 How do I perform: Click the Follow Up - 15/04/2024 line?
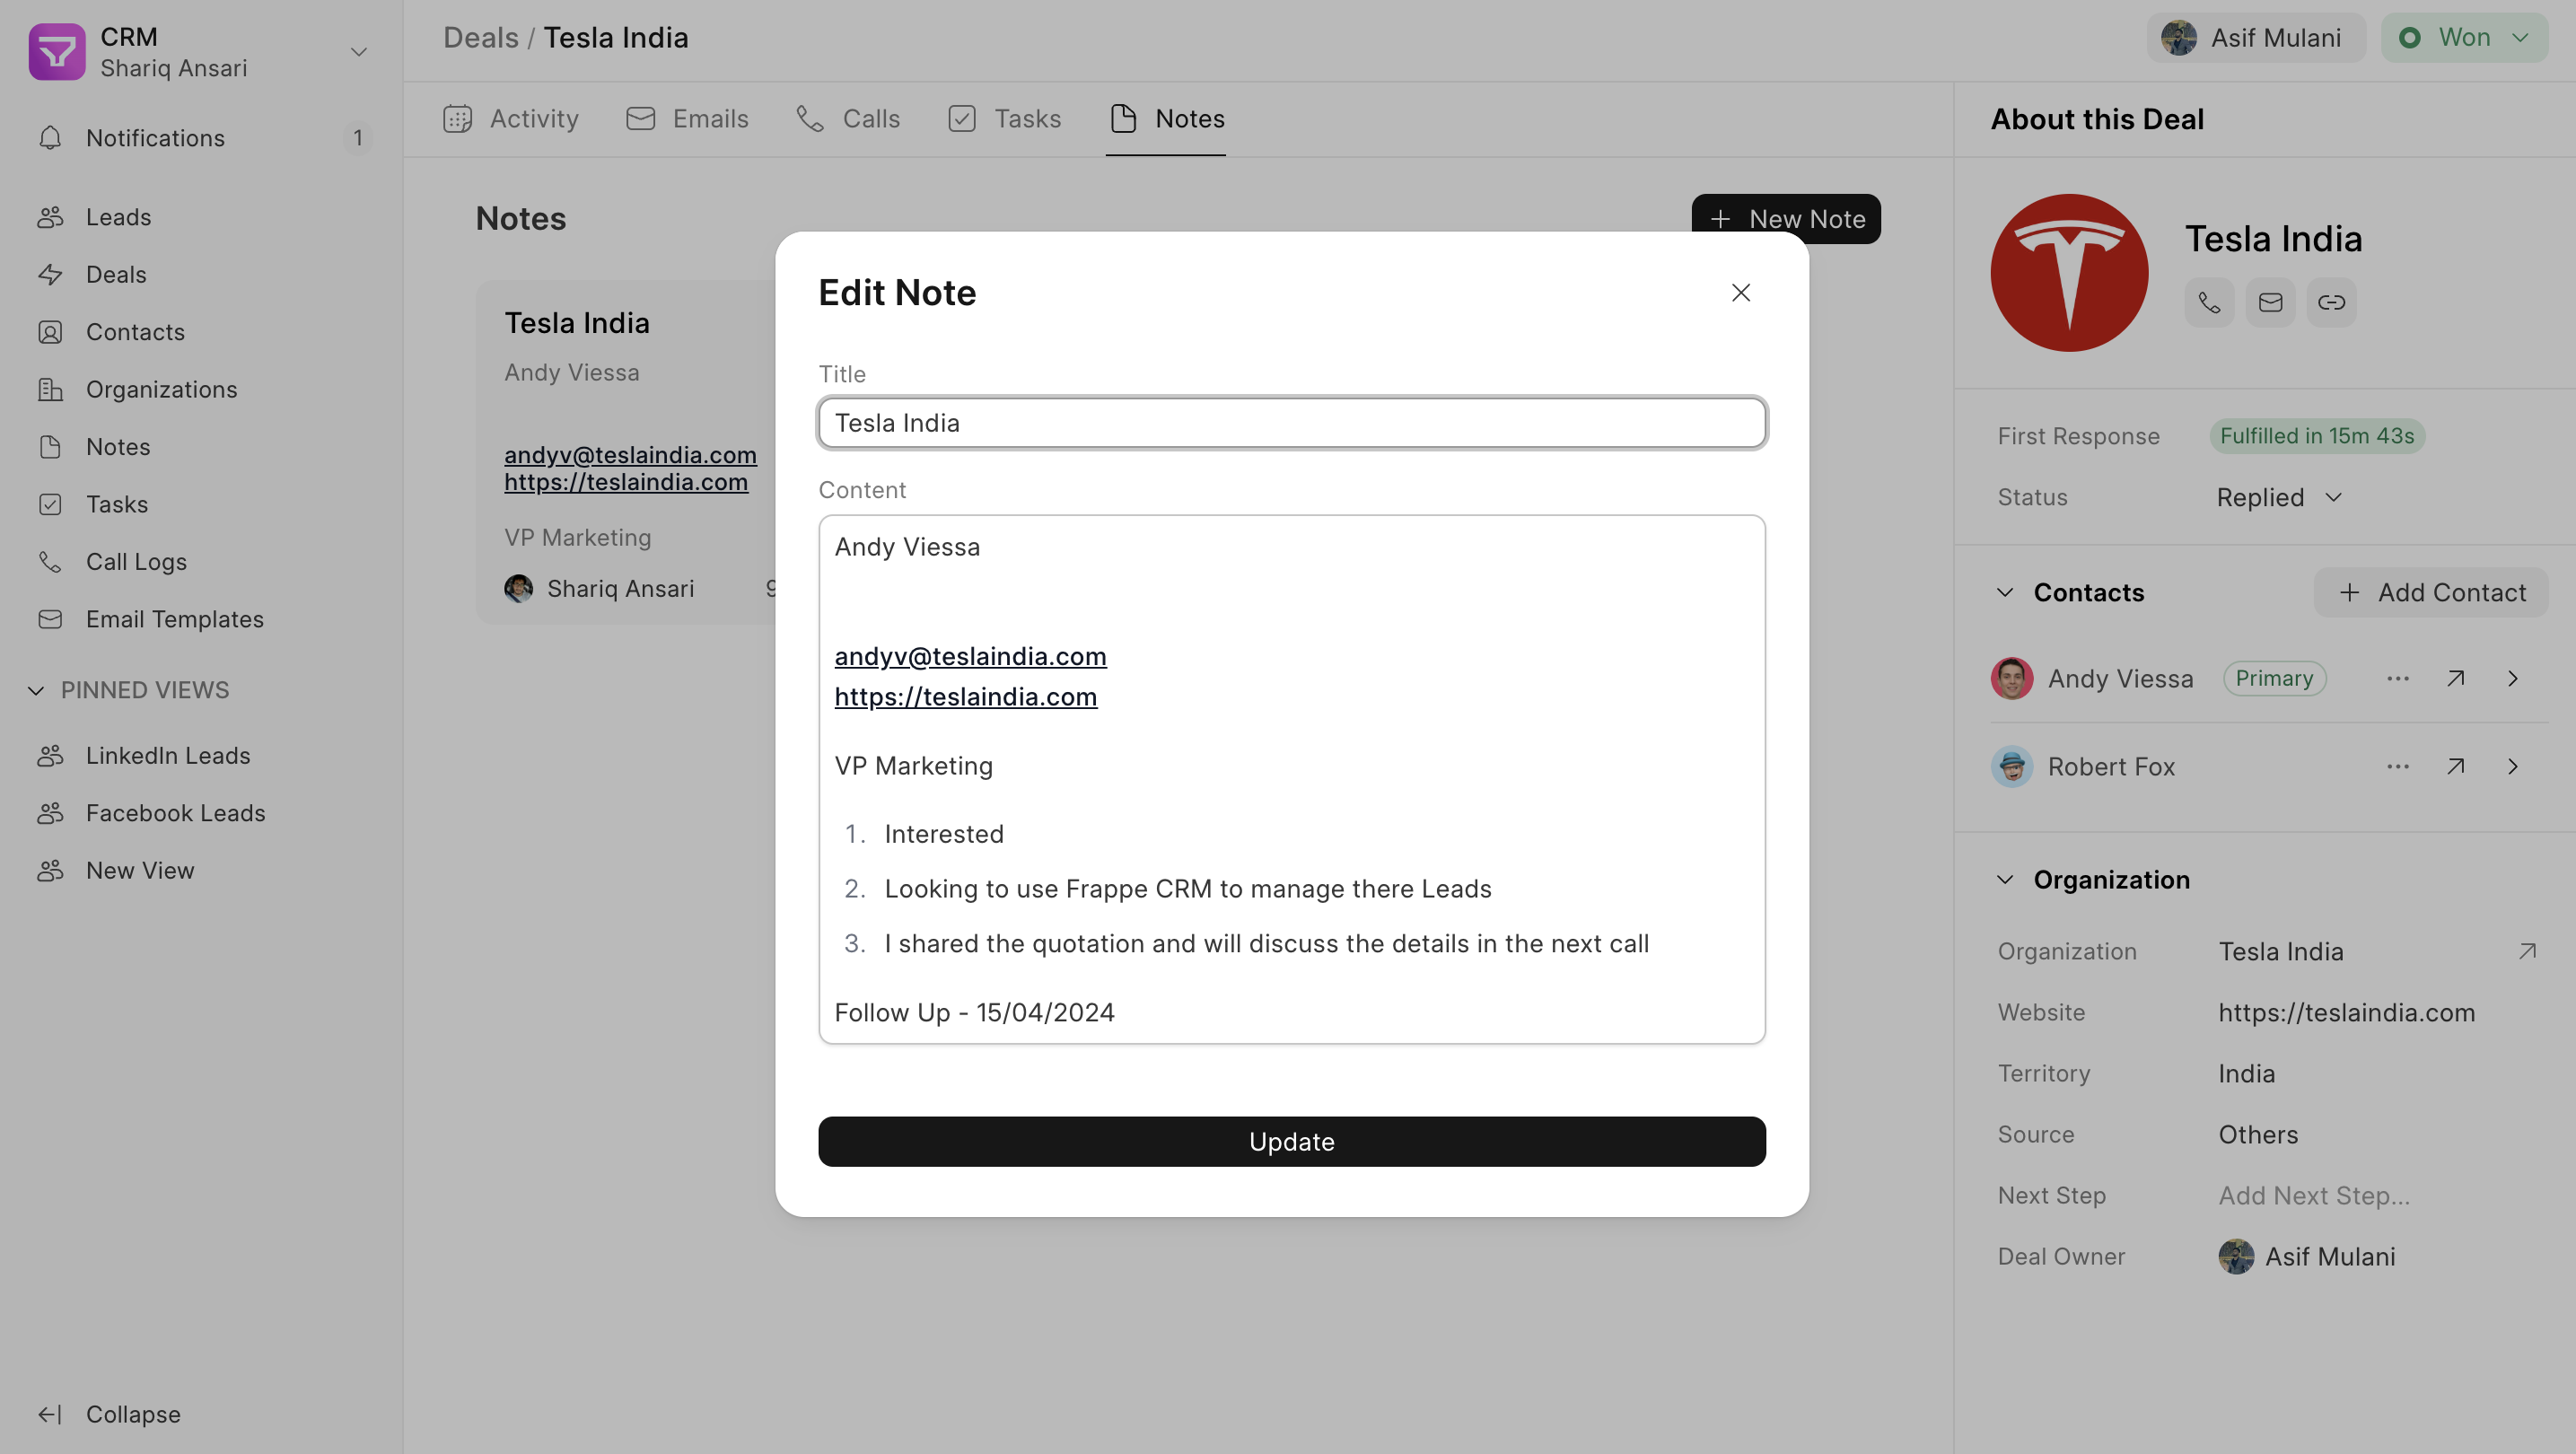coord(974,1013)
